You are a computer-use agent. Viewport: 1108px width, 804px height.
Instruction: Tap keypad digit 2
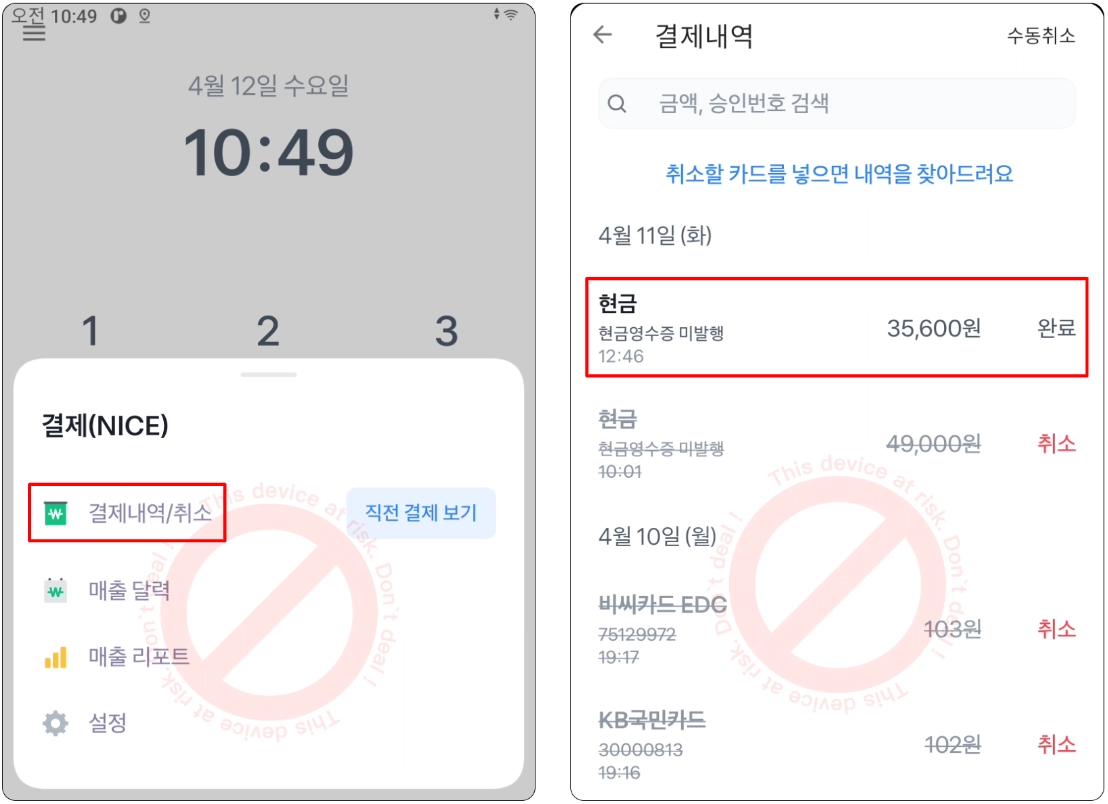coord(268,331)
